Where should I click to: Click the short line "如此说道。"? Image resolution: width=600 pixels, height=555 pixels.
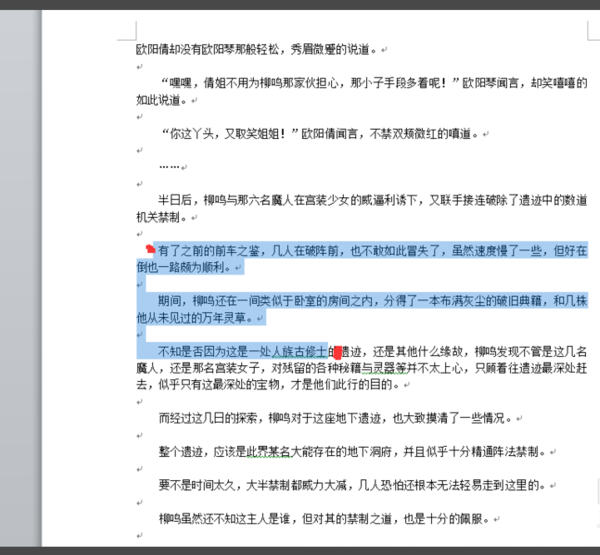(163, 100)
